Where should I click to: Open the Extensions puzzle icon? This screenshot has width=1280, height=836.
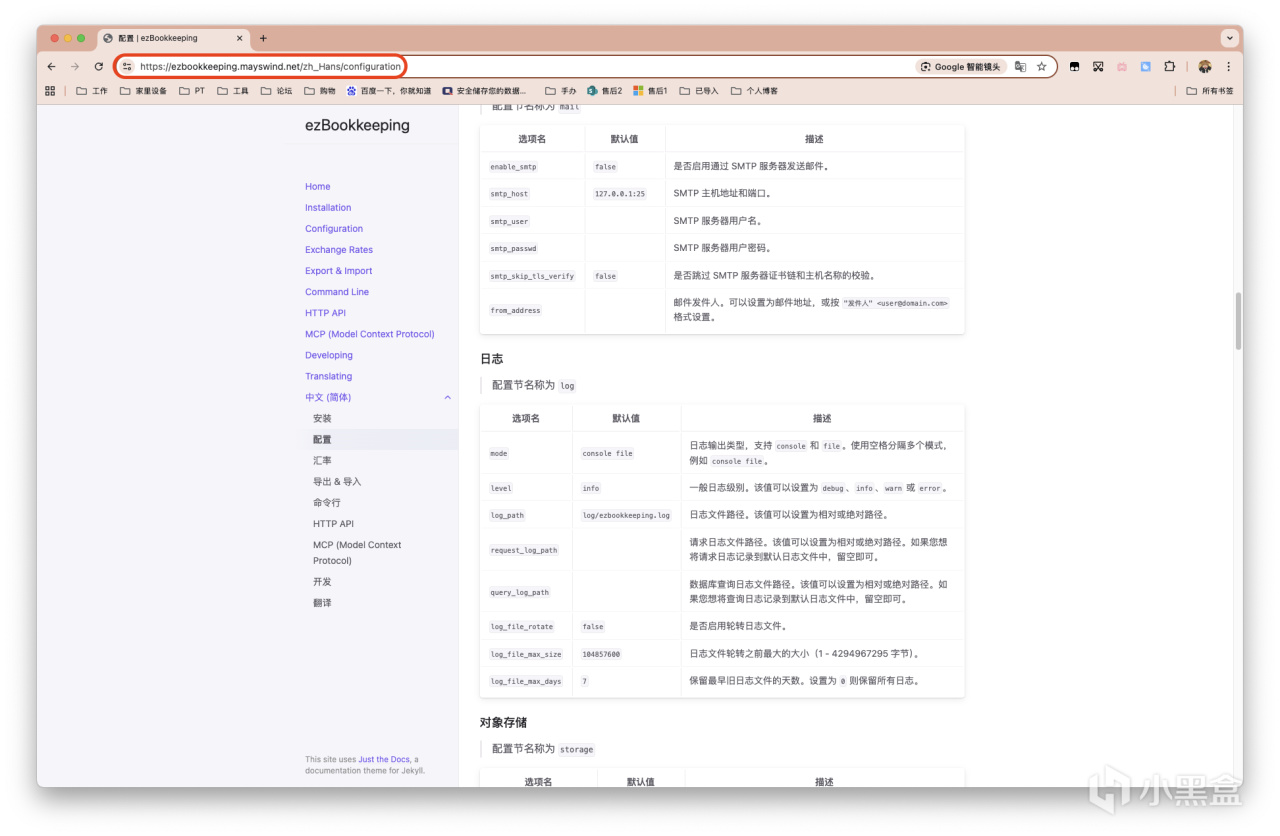click(1170, 67)
